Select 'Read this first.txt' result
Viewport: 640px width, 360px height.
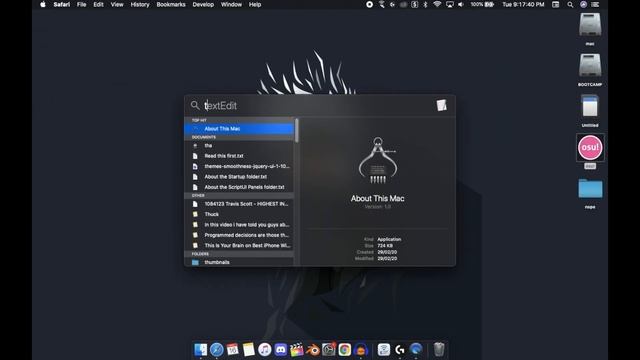click(x=239, y=156)
